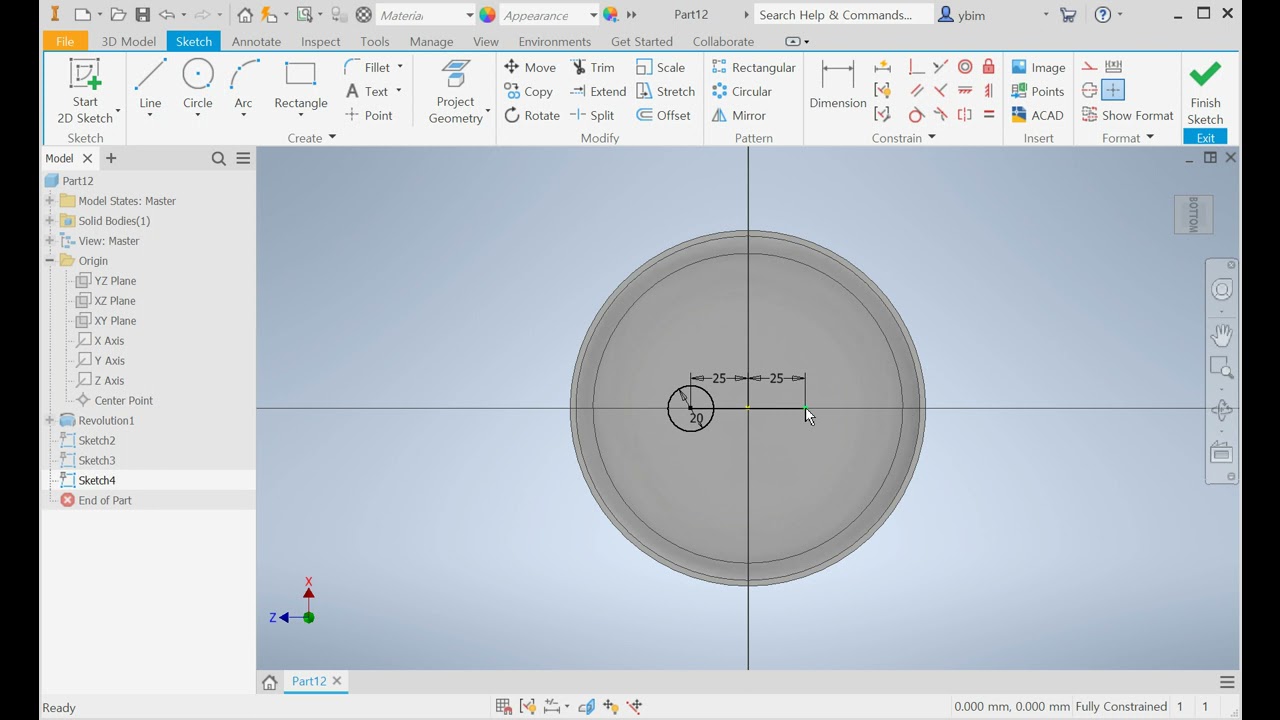Screen dimensions: 1280x720
Task: Apply the Fix lock constraint
Action: 989,67
